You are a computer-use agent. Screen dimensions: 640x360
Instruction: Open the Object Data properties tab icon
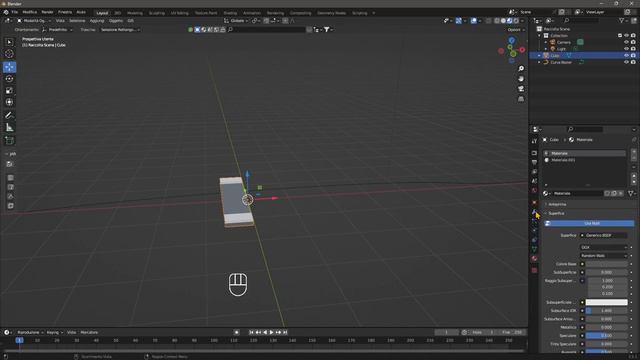pyautogui.click(x=534, y=249)
